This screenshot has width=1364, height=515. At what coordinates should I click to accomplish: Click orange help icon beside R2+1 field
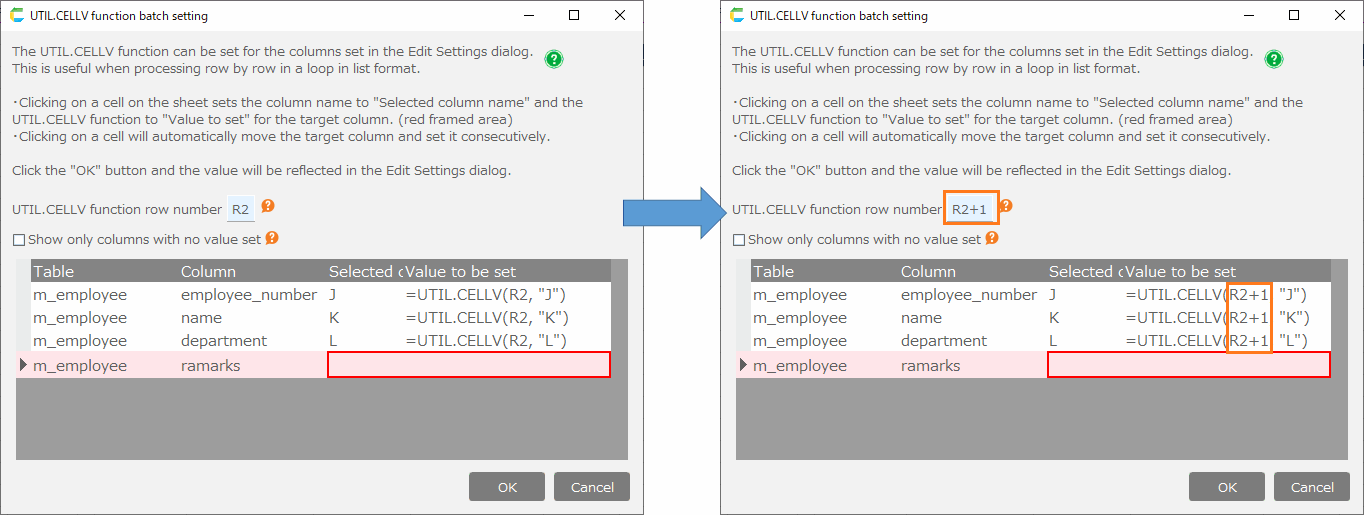point(1006,206)
